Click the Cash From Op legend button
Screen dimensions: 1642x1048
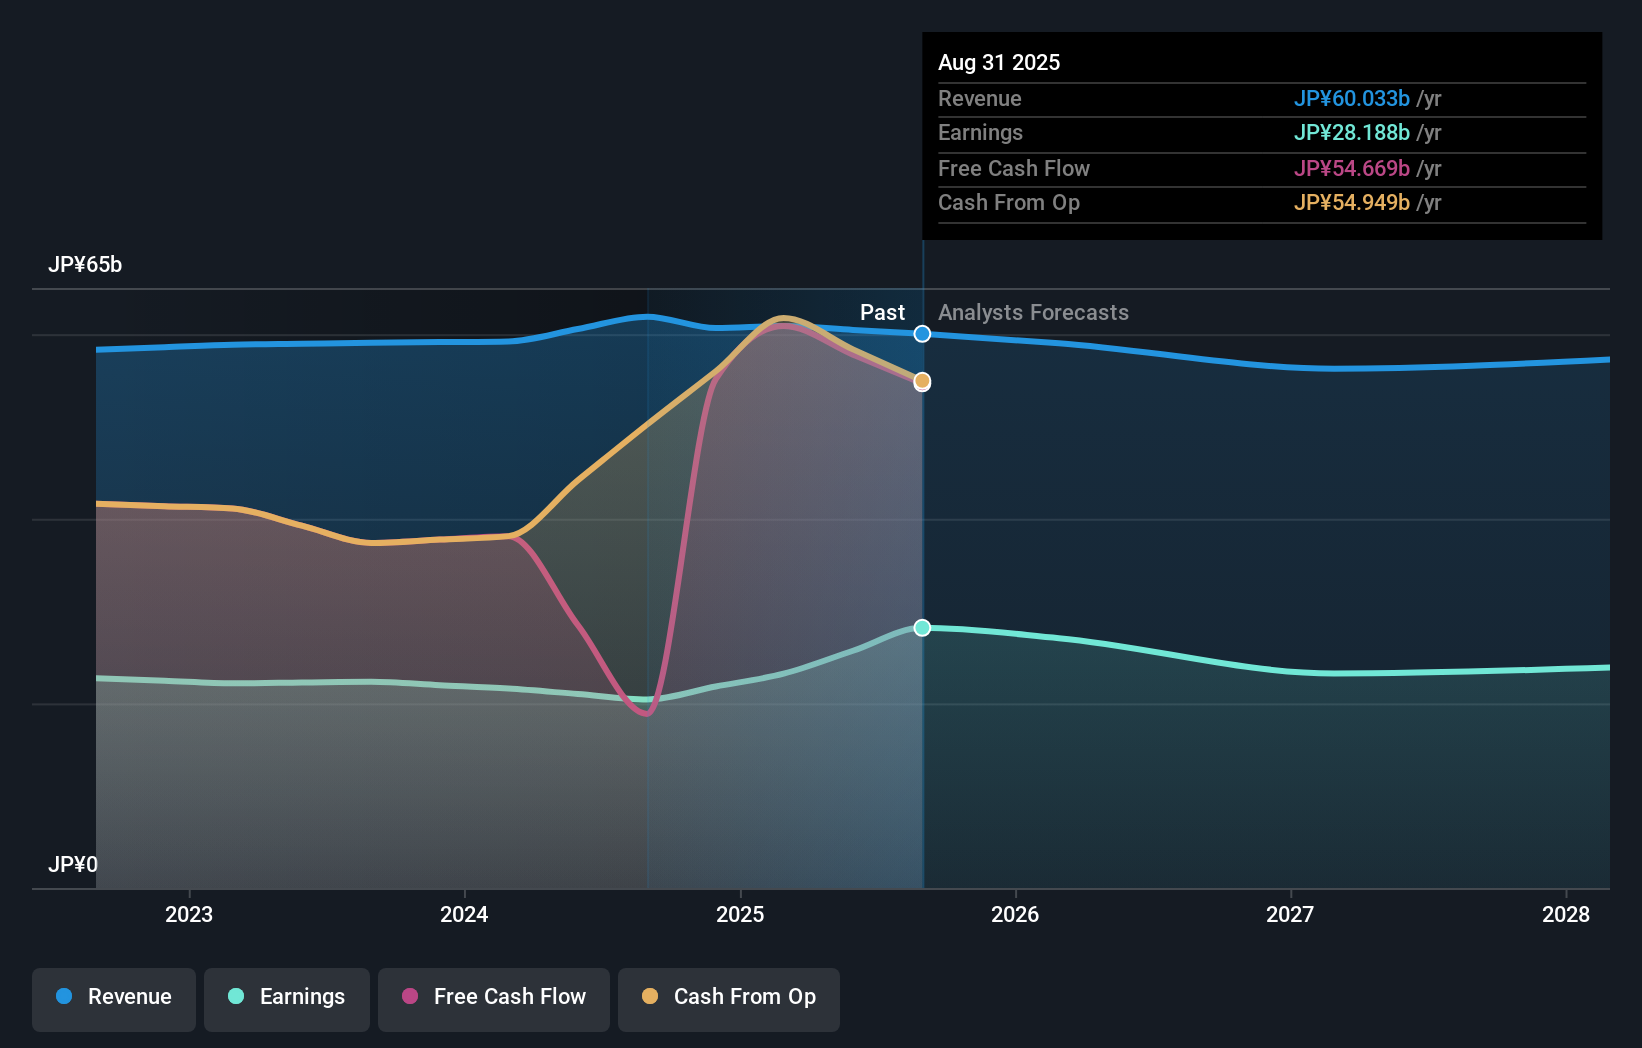(728, 999)
